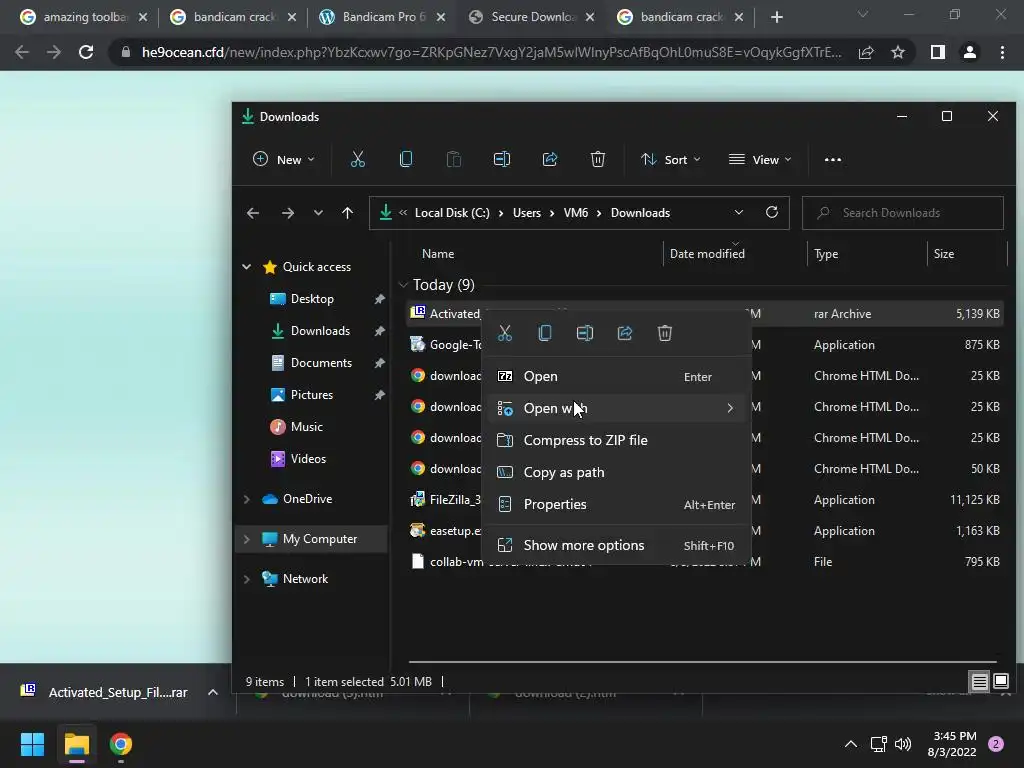
Task: Click Chrome taskbar icon
Action: (x=121, y=744)
